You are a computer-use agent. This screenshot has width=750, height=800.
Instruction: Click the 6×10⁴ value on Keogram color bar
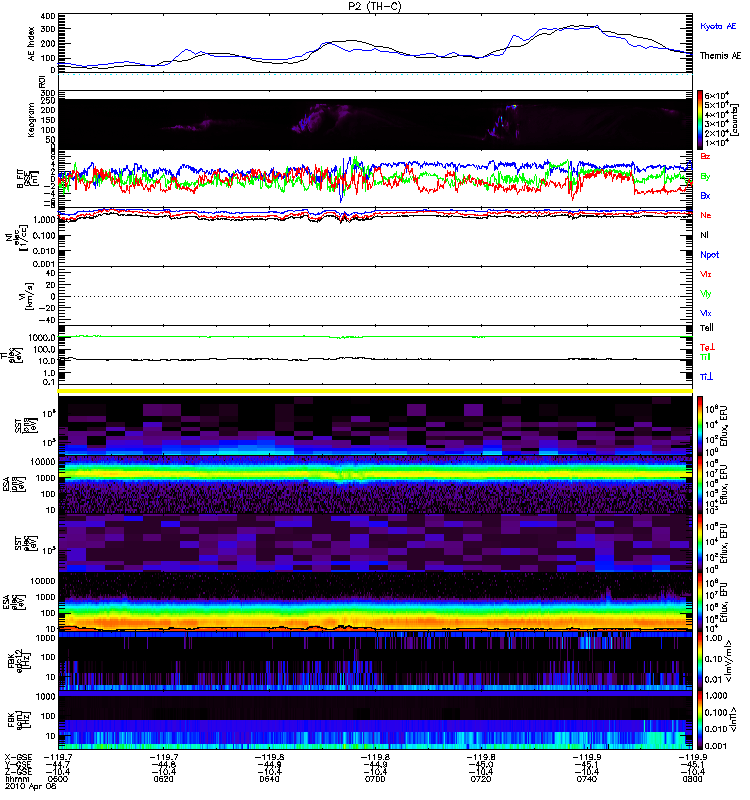coord(717,95)
